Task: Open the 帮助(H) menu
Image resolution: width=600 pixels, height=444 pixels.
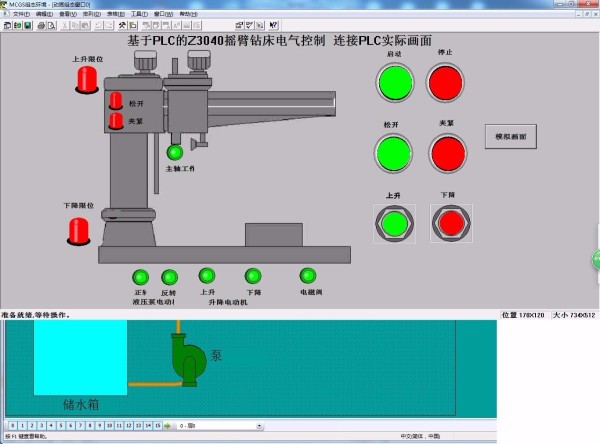Action: coord(188,14)
